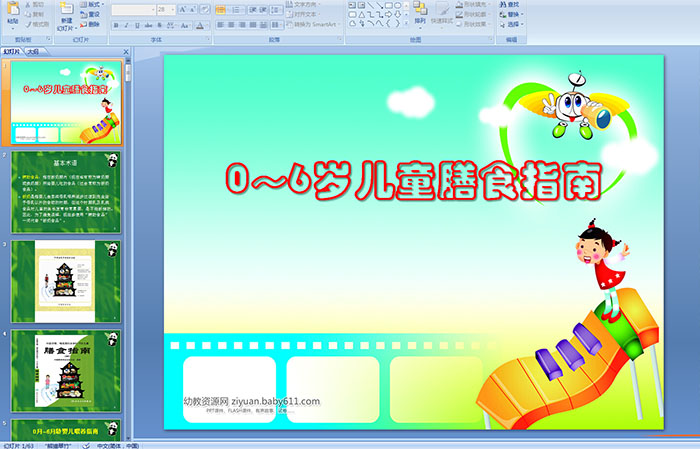Open the Paragraph group dialog launcher
The height and width of the screenshot is (449, 700).
(340, 40)
